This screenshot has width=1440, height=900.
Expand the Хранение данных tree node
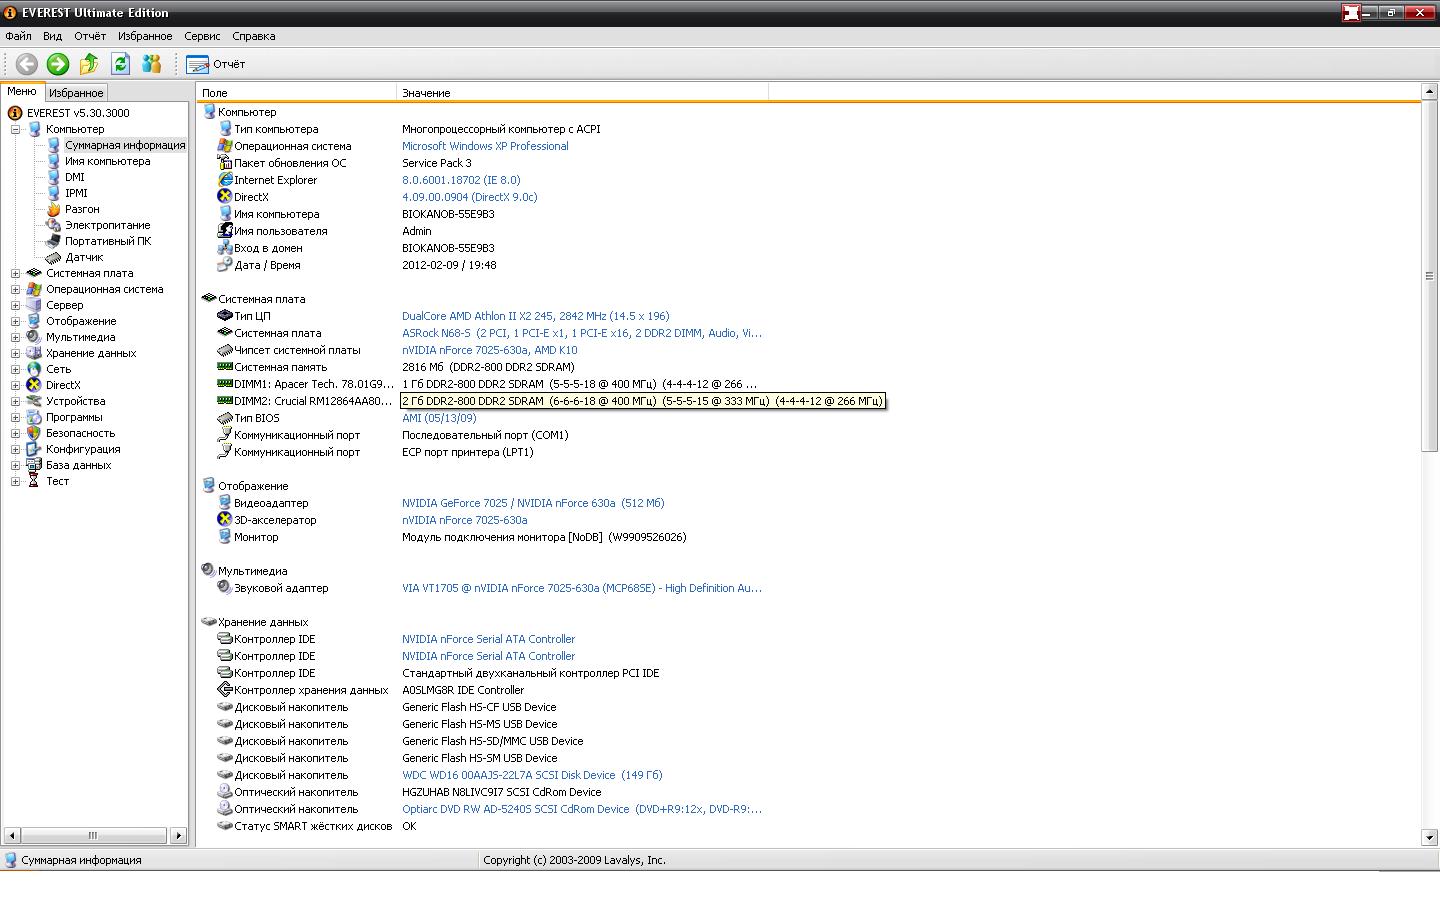point(15,353)
